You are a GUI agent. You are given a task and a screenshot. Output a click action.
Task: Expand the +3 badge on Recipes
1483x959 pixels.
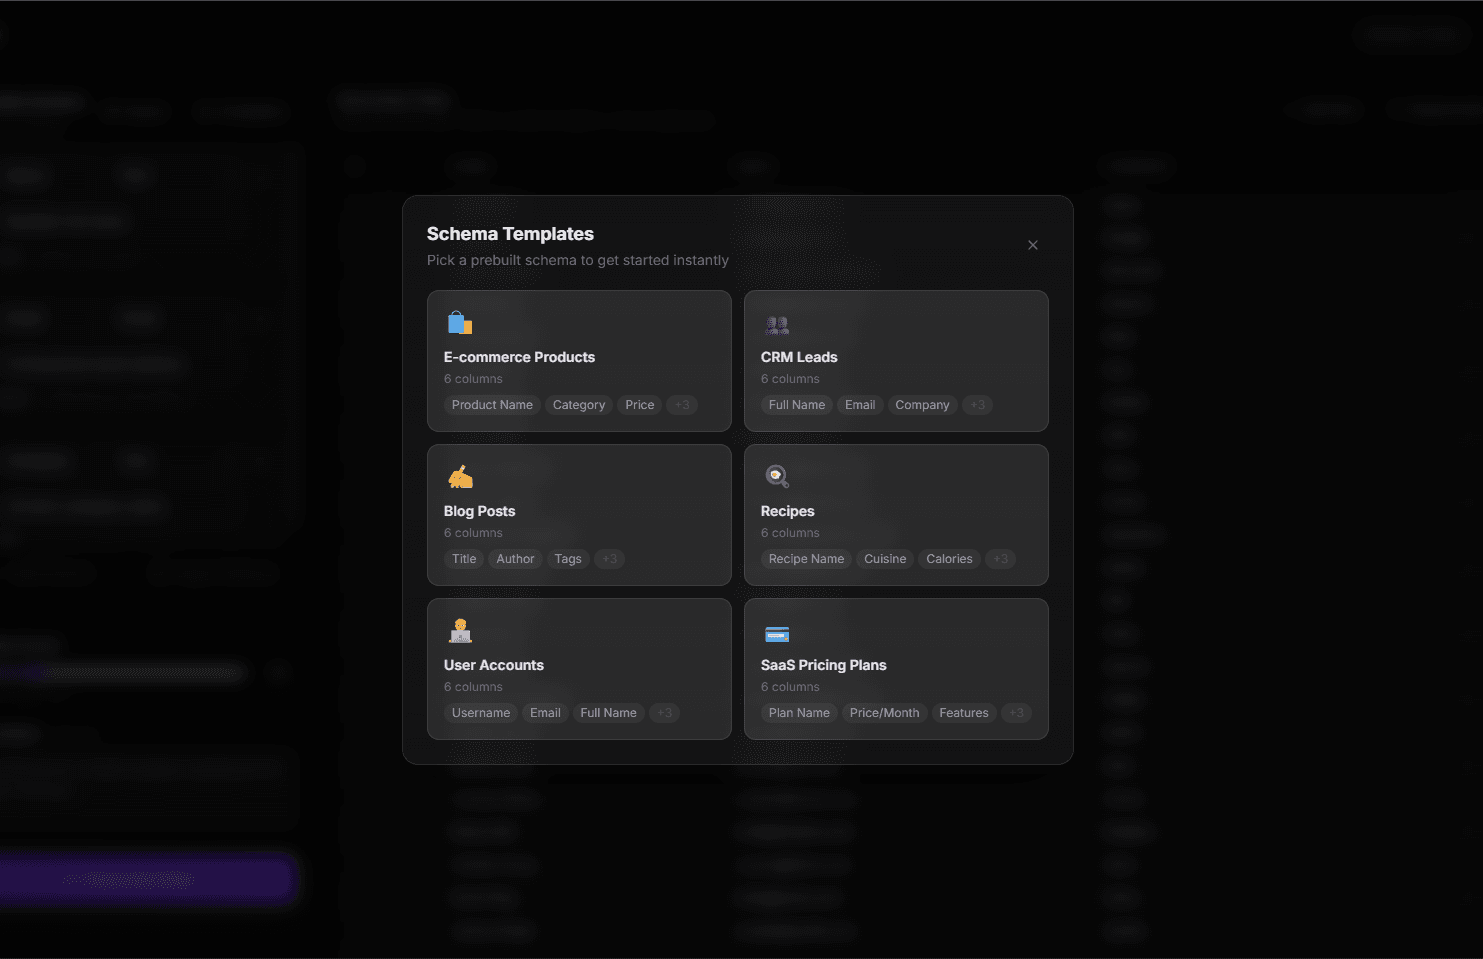point(1000,559)
